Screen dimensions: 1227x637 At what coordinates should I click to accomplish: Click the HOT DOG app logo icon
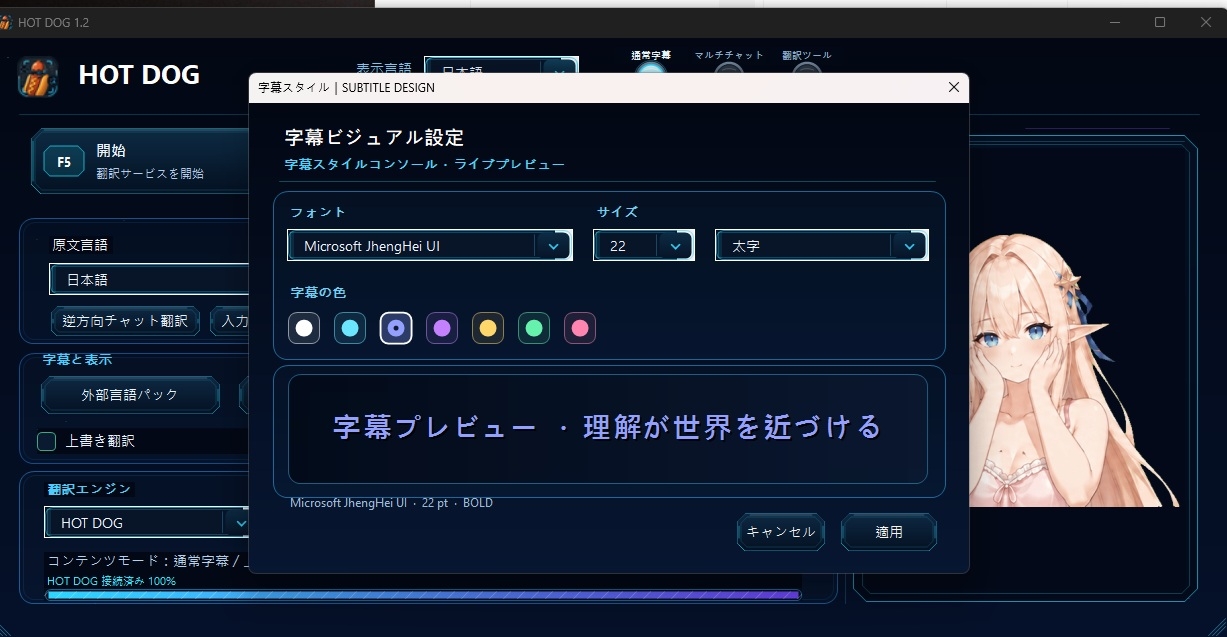pyautogui.click(x=37, y=76)
